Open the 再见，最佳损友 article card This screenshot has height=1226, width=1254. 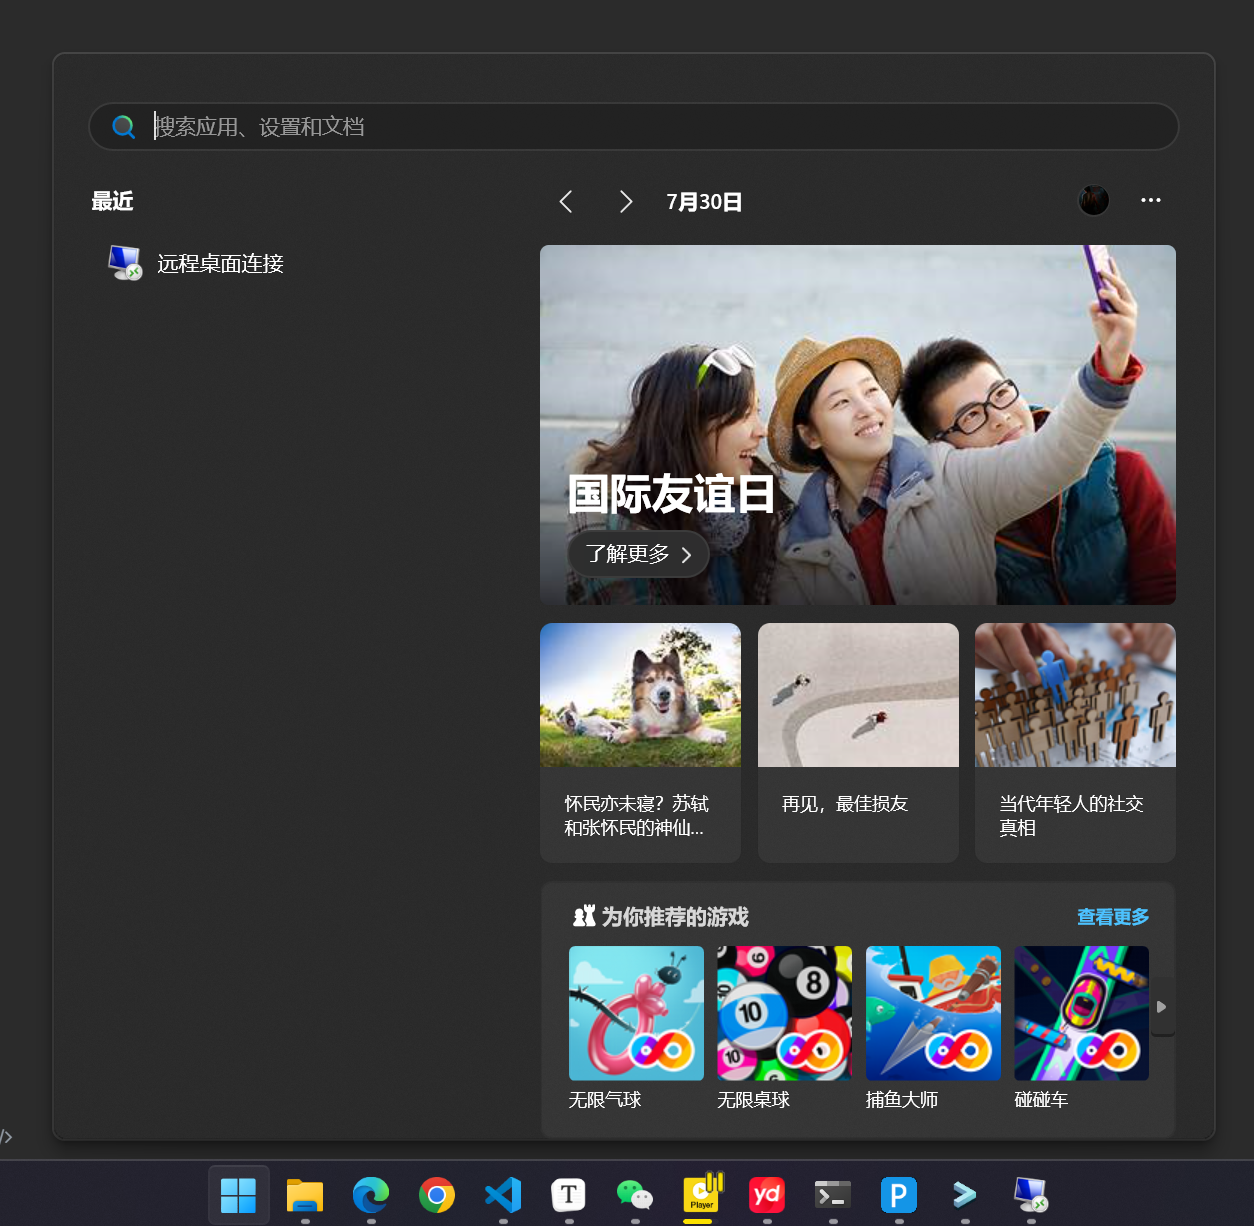858,742
